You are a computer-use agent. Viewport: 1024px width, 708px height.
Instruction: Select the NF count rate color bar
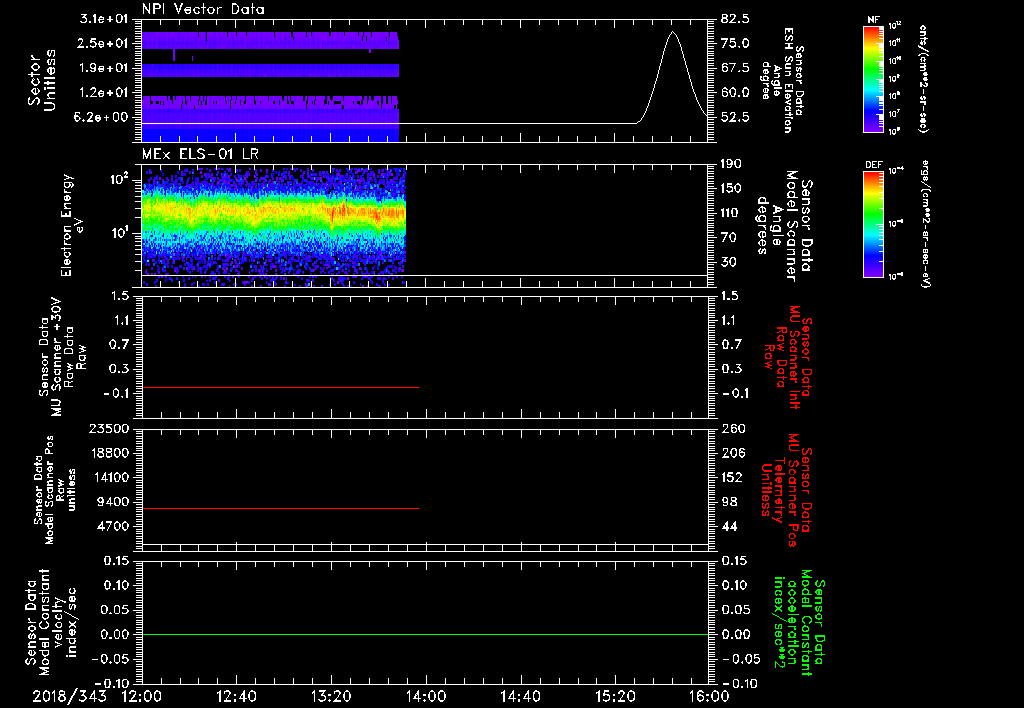(x=873, y=79)
